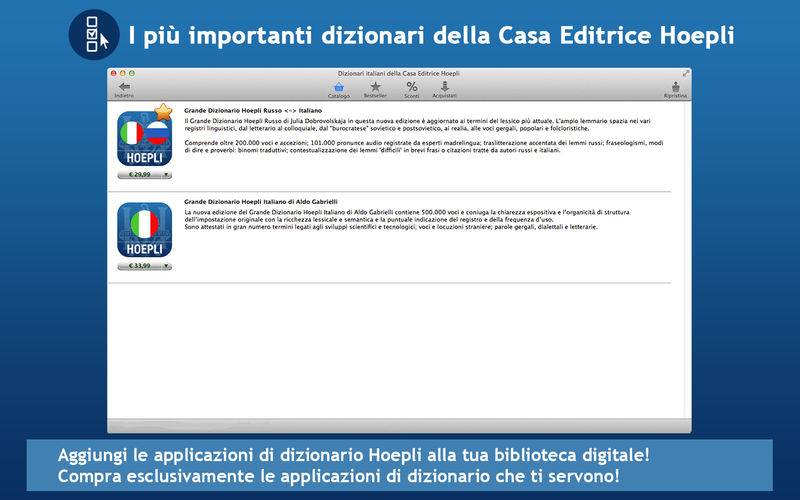
Task: Click the Russian dictionary description text
Action: pos(423,136)
